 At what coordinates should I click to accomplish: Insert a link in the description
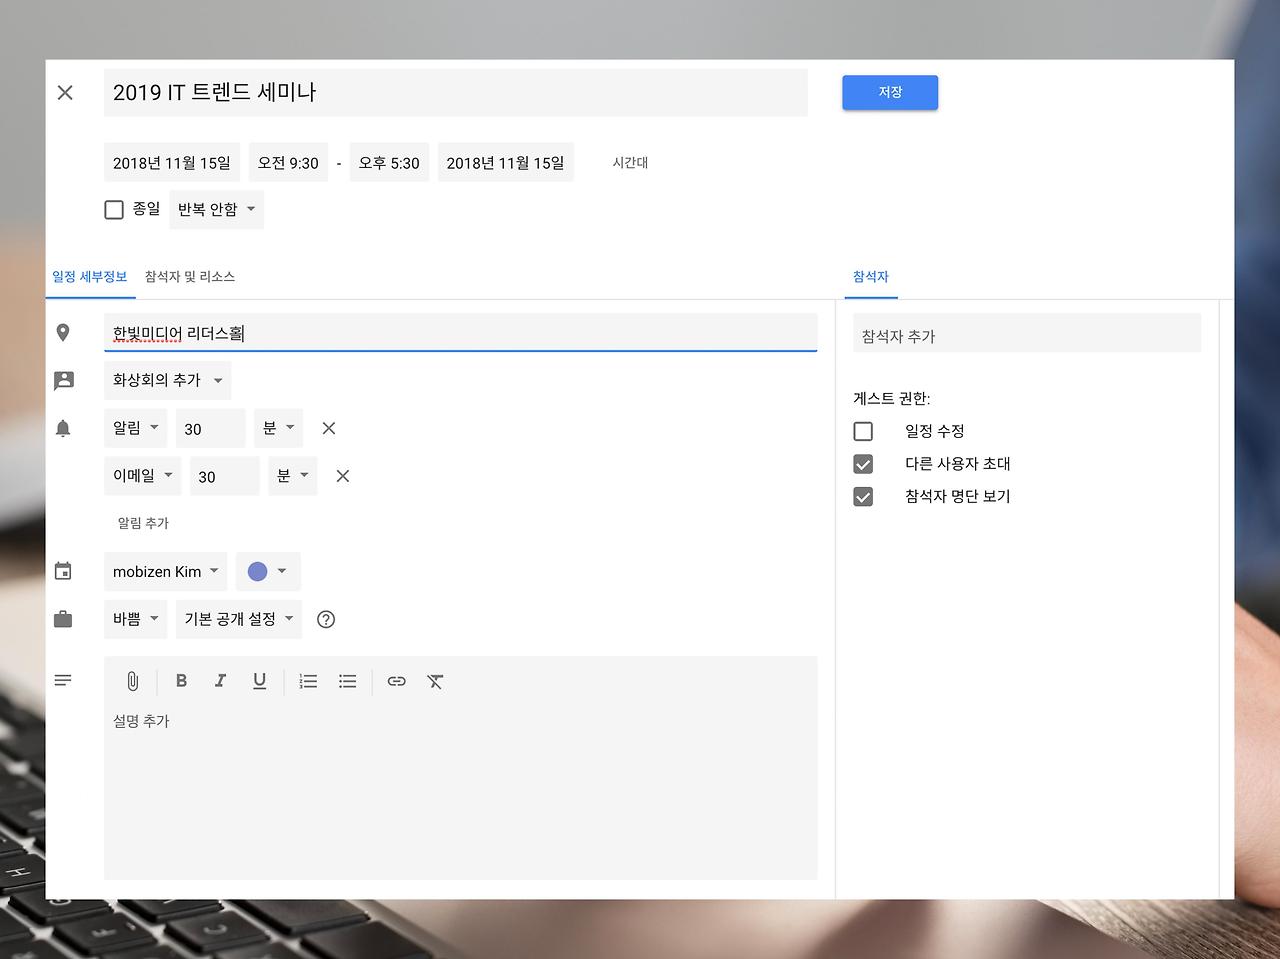[396, 681]
